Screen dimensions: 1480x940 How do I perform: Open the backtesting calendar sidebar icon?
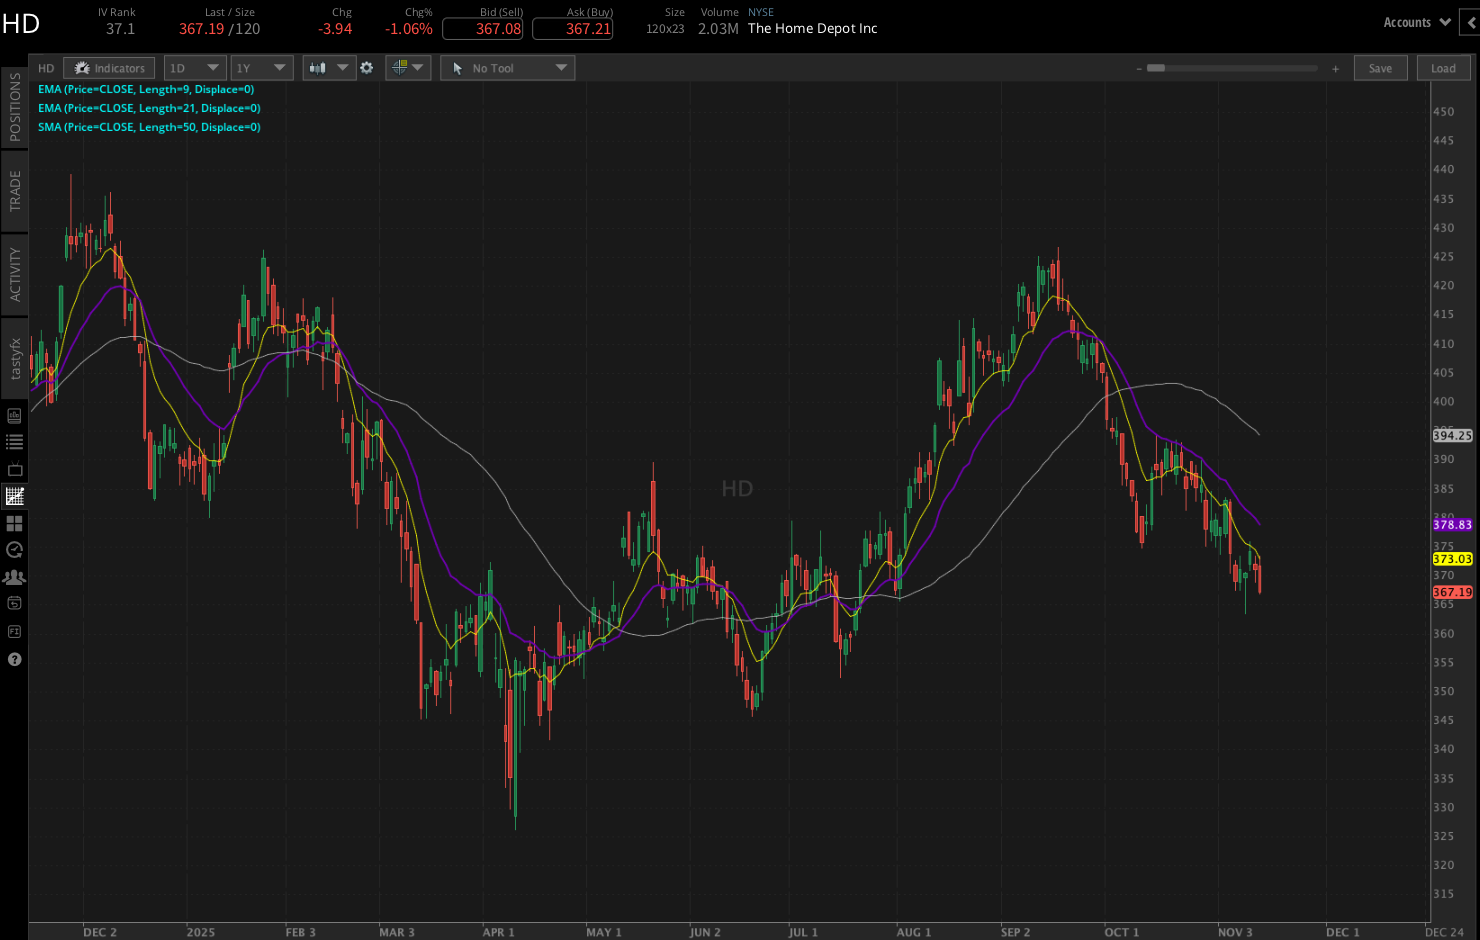click(x=15, y=603)
